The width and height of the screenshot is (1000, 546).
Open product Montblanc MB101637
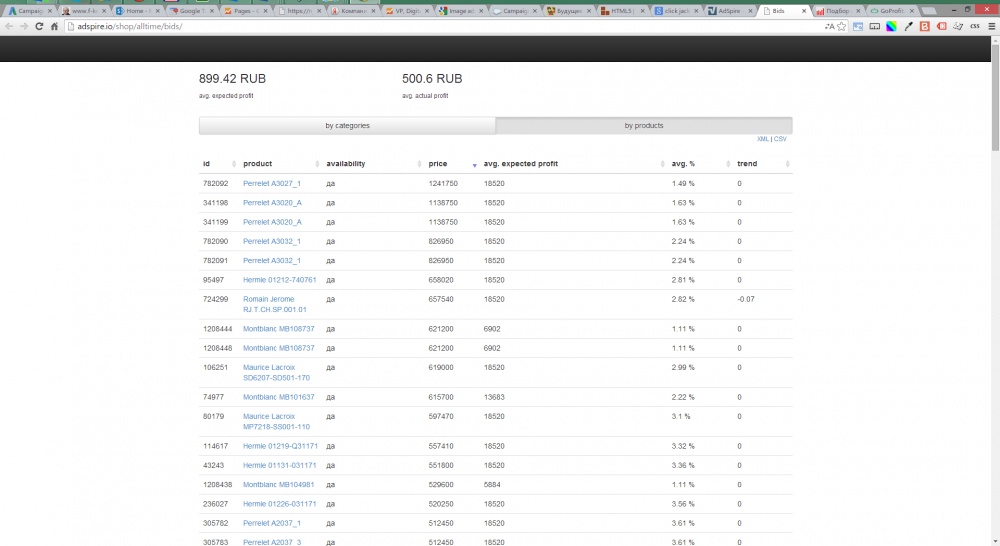click(279, 397)
